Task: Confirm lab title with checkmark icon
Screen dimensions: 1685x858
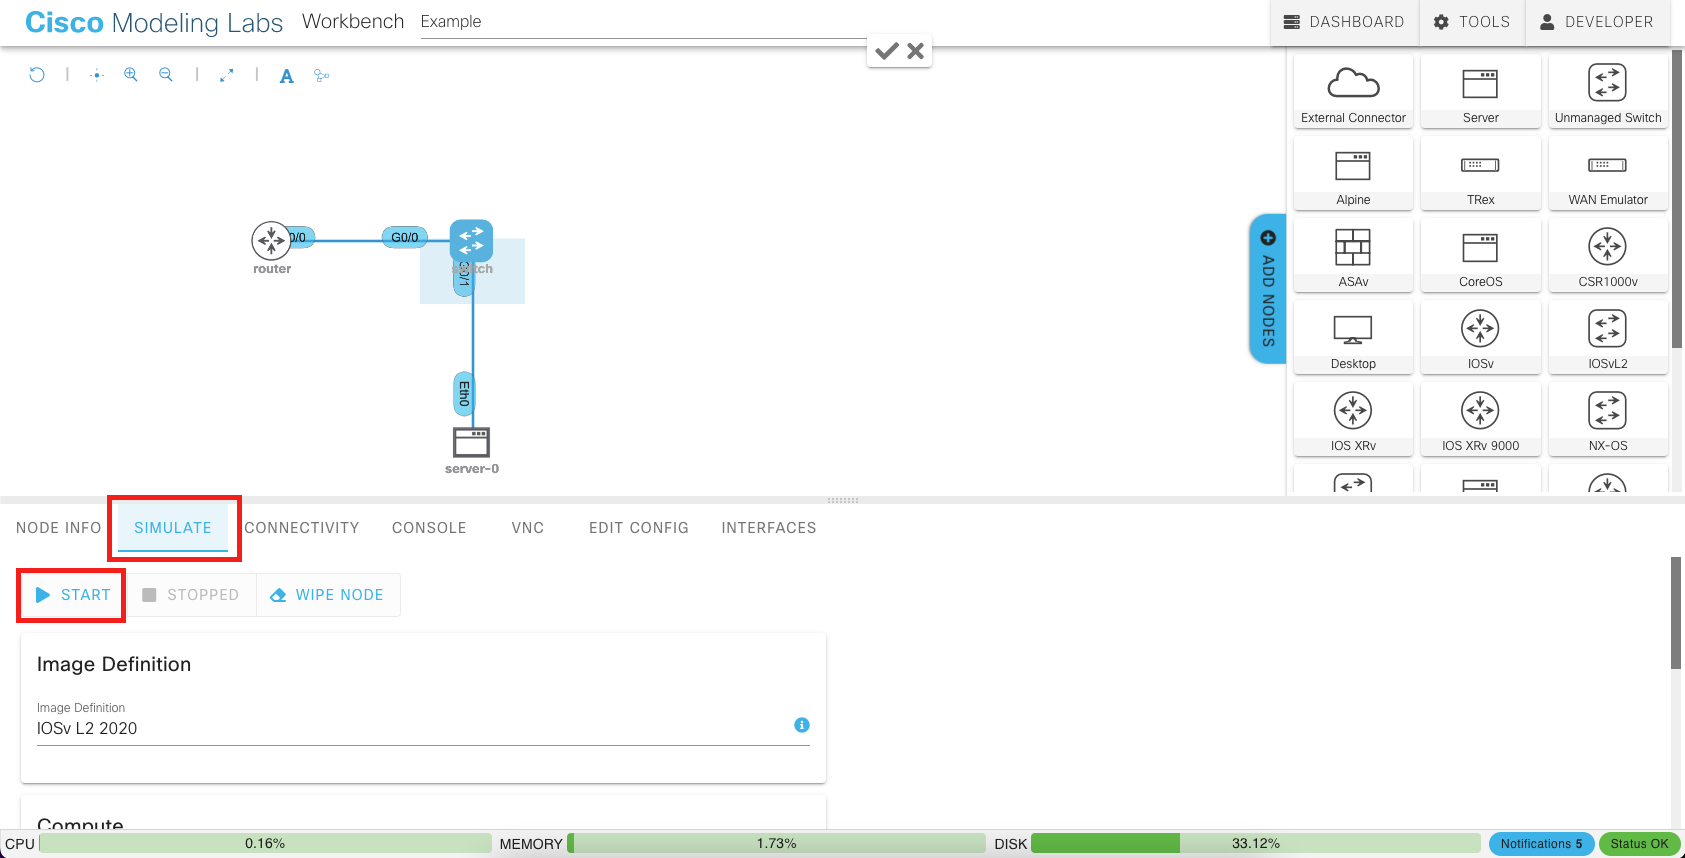Action: (886, 51)
